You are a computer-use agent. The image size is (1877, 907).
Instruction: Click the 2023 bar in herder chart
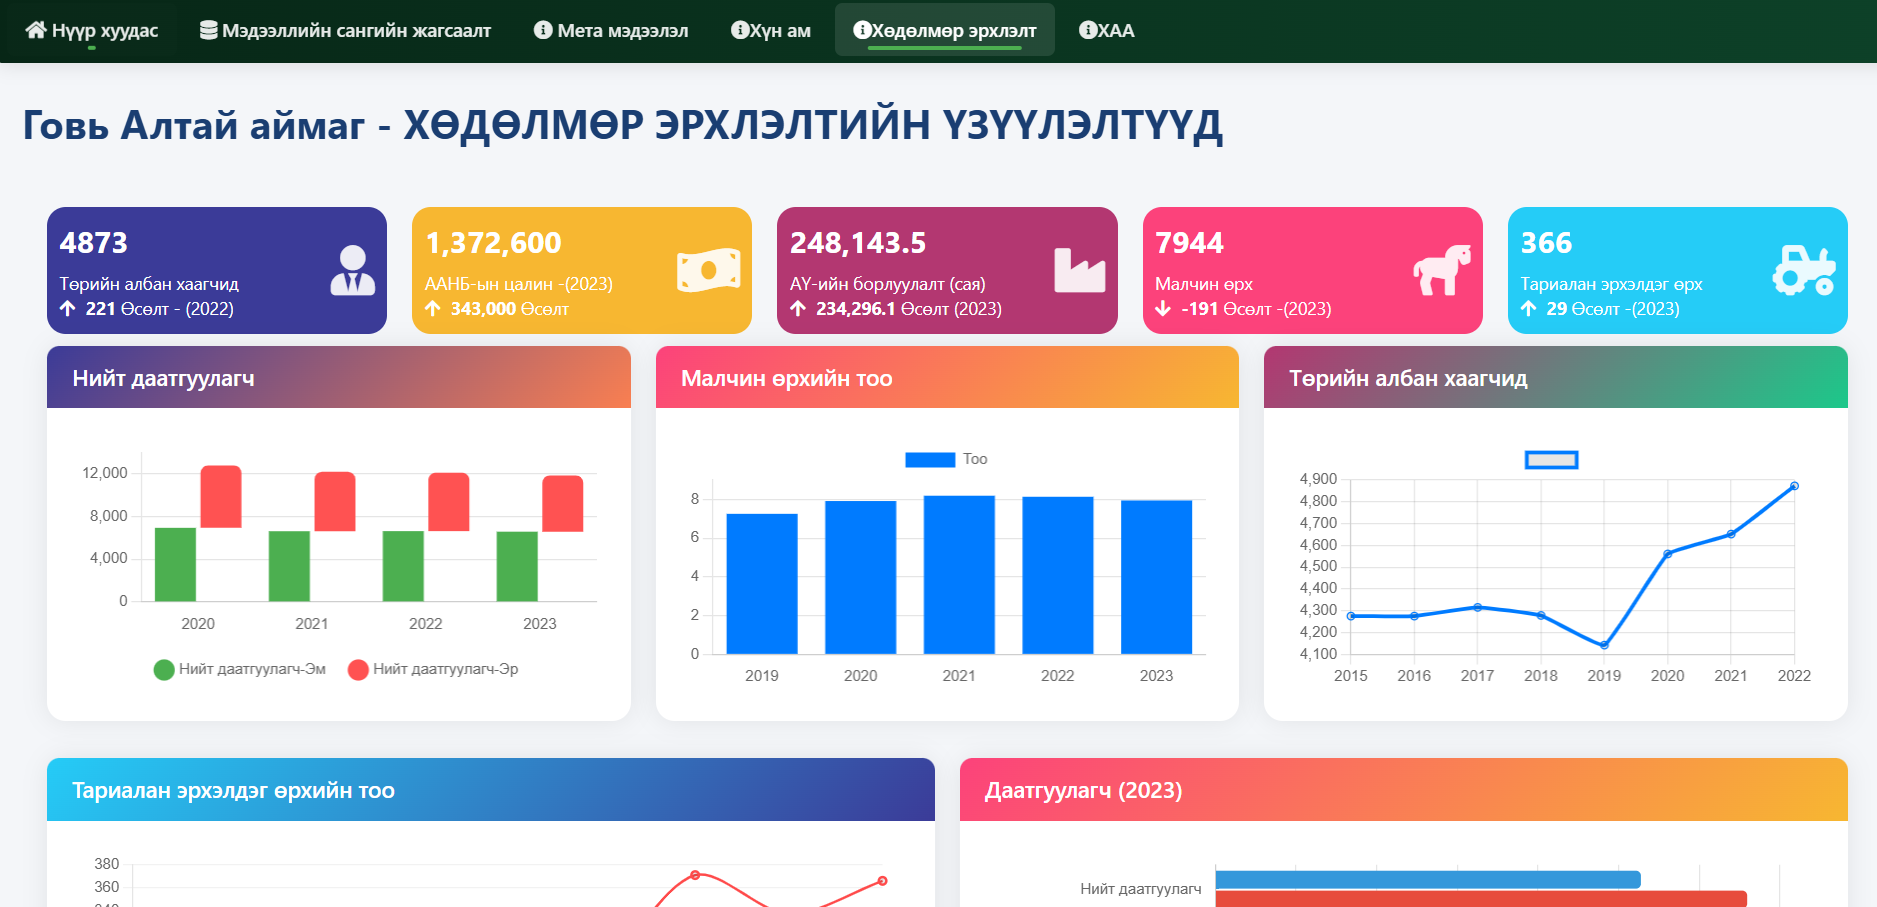coord(1156,577)
